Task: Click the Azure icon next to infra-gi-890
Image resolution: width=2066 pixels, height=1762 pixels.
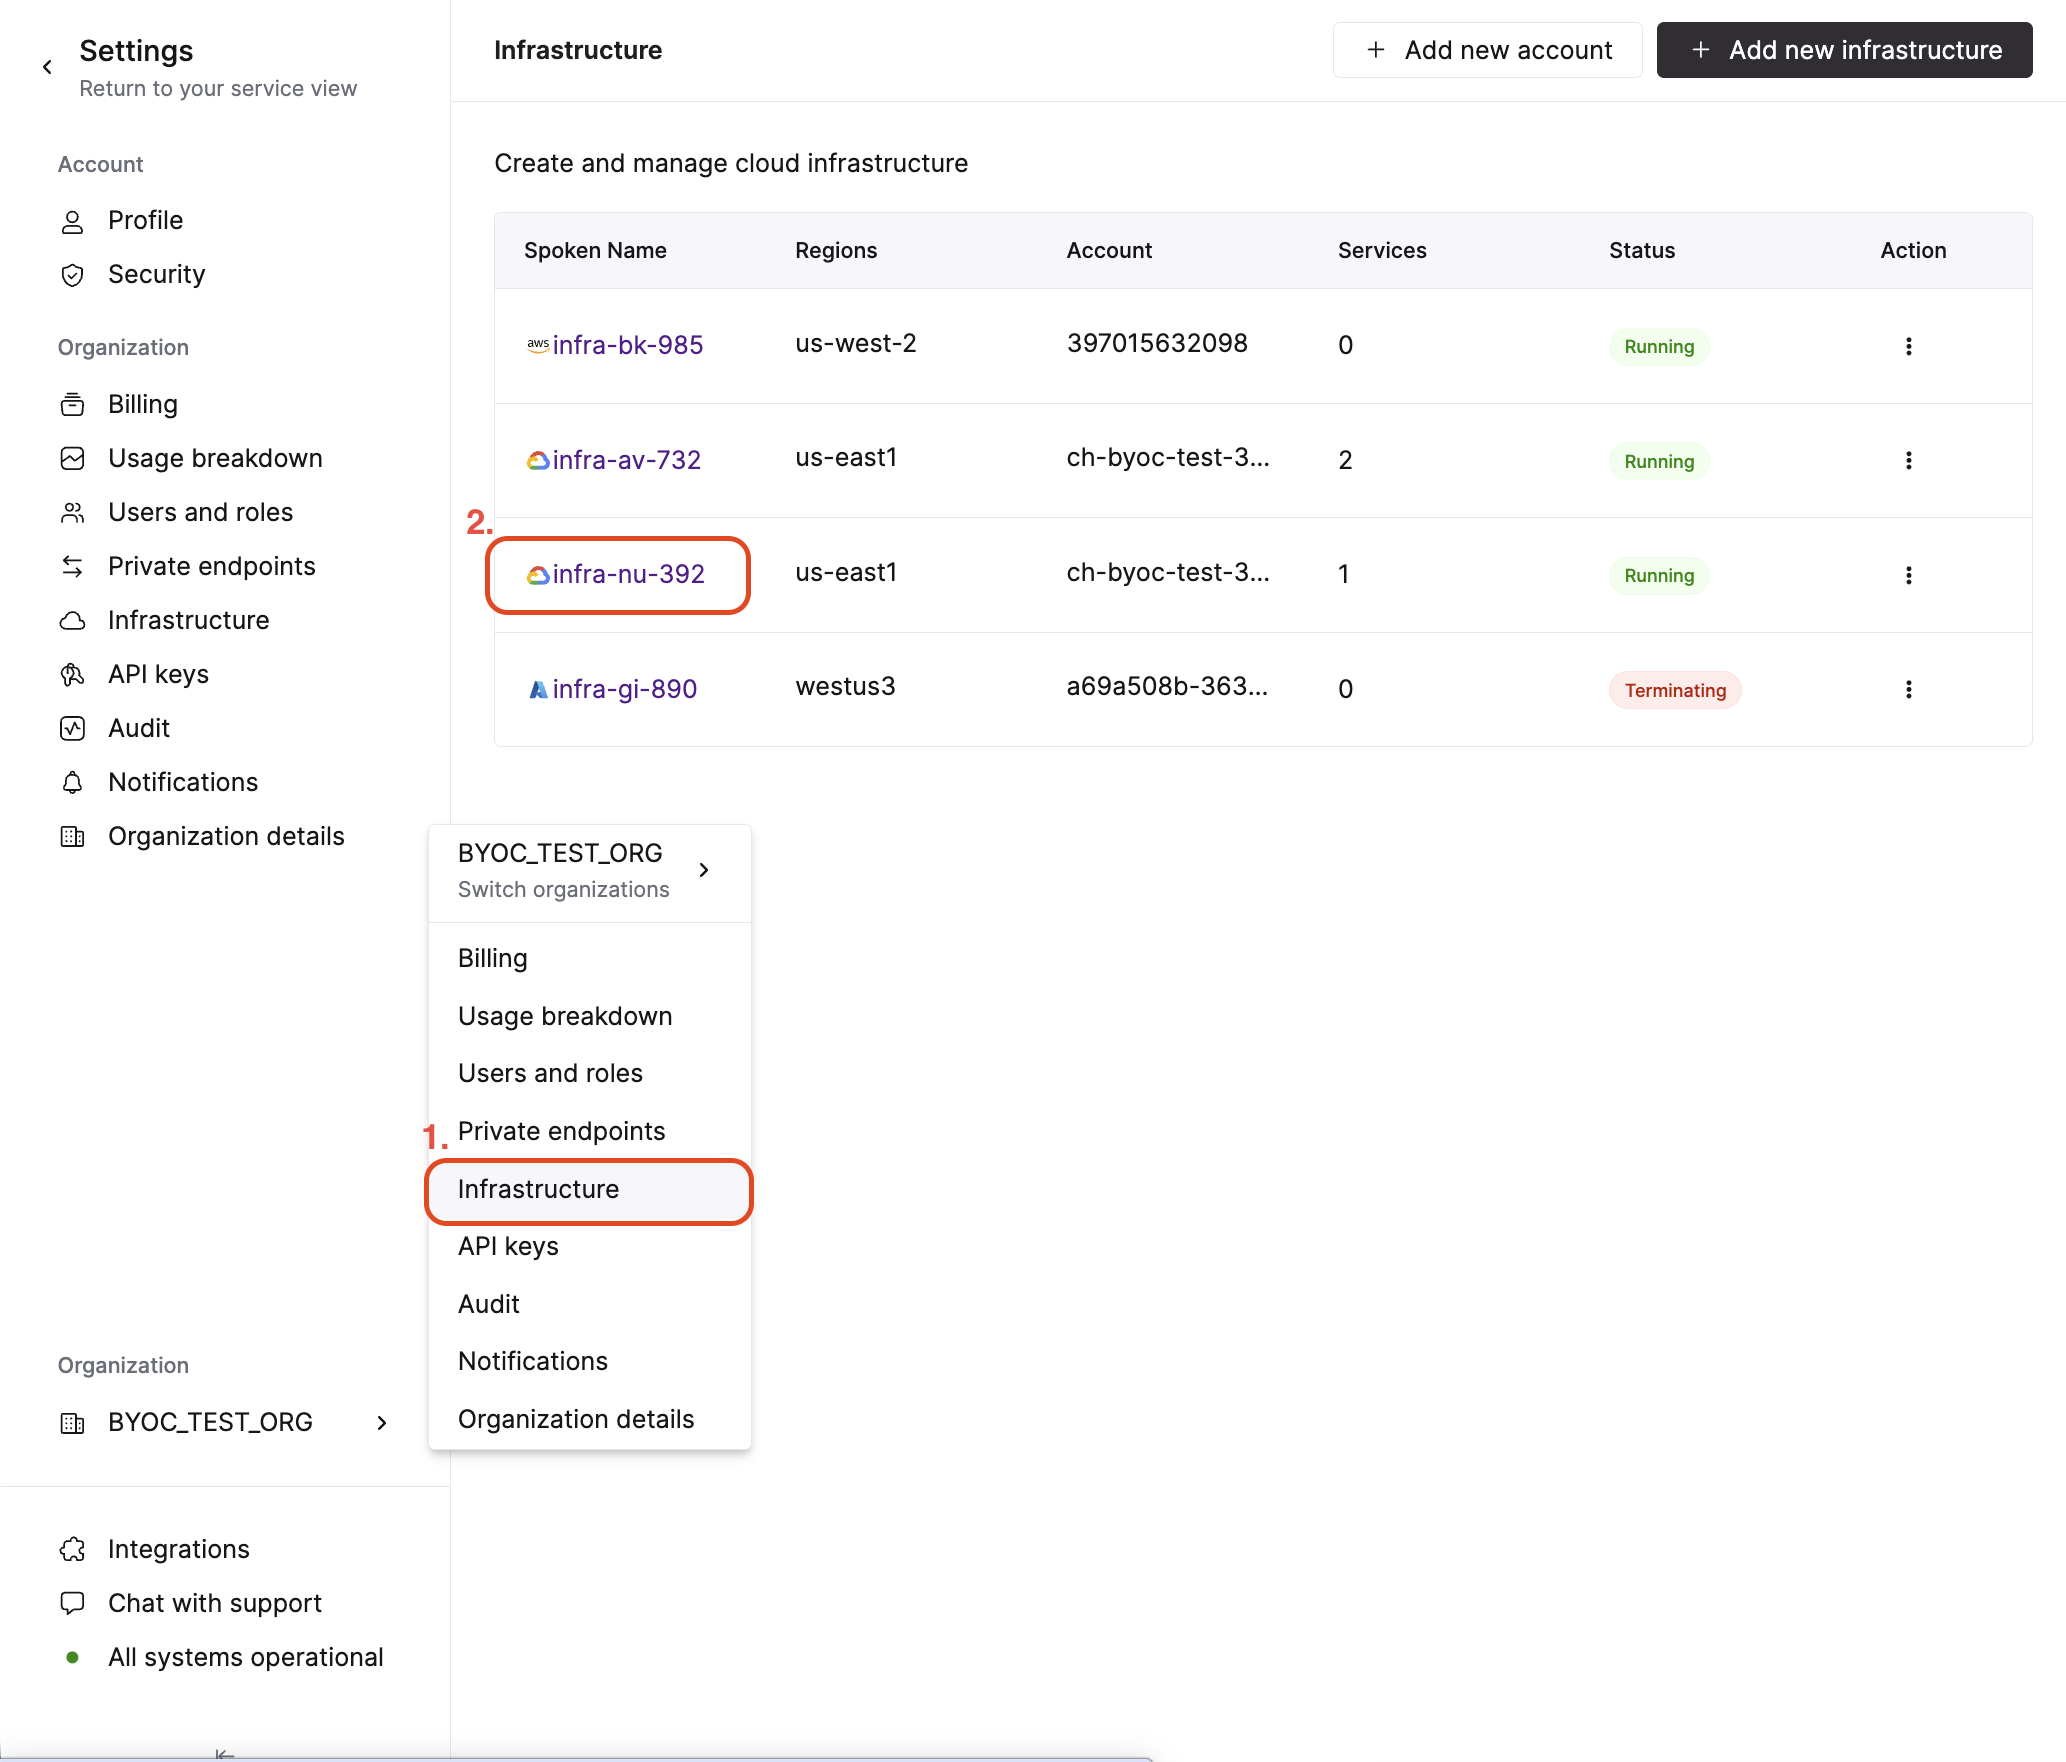Action: point(537,688)
